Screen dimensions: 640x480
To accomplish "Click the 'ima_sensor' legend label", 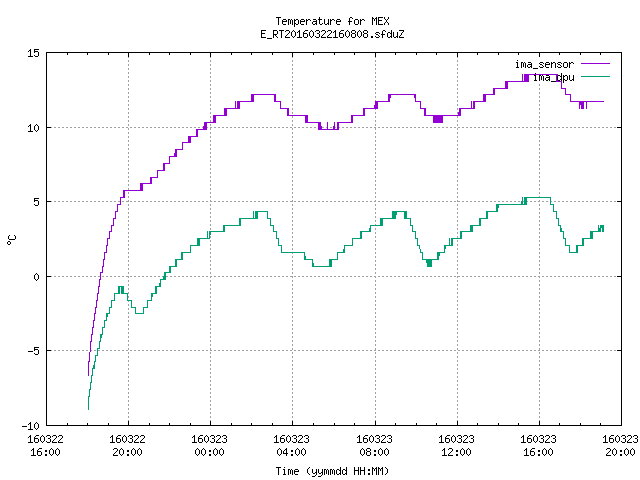I will coord(544,64).
